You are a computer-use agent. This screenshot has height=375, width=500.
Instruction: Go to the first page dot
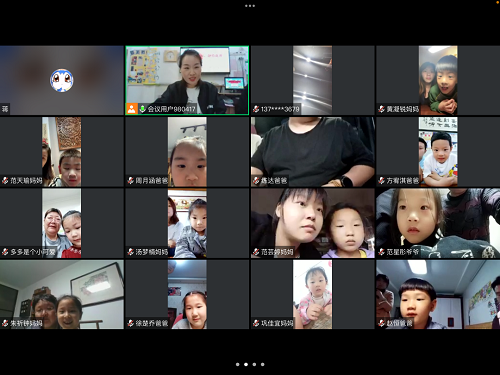point(237,364)
